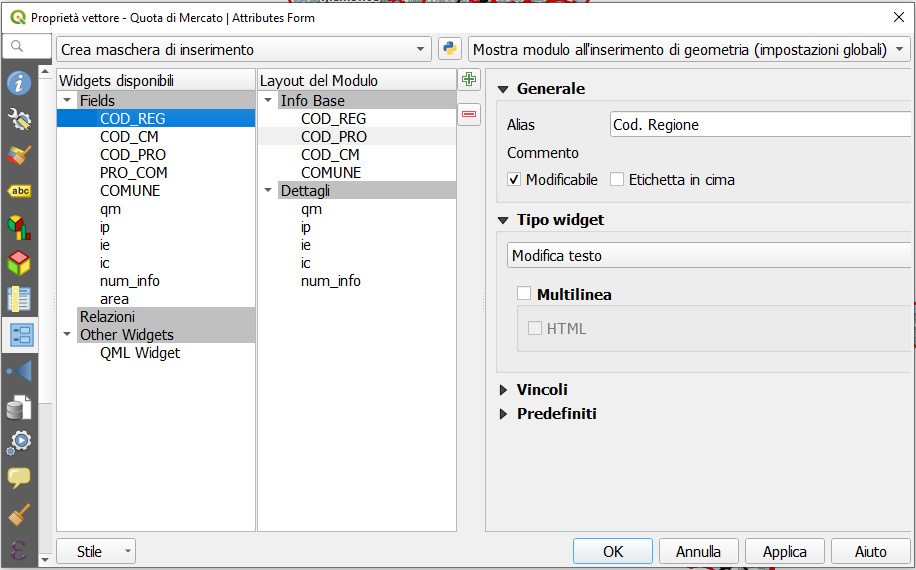This screenshot has height=570, width=916.
Task: Open the Variables epsilon icon
Action: [x=19, y=550]
